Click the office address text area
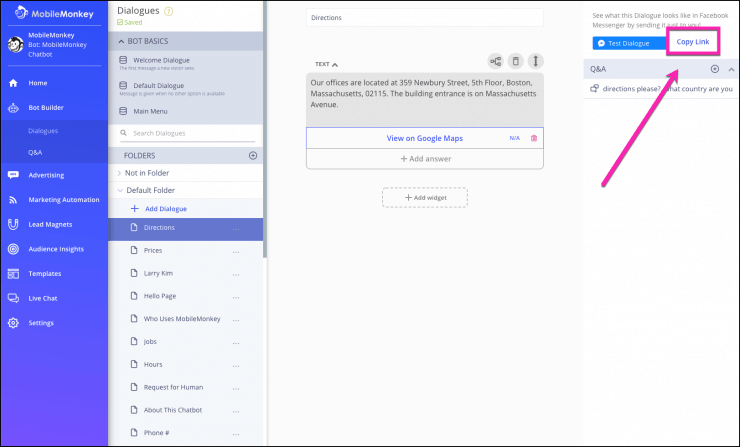 (x=425, y=100)
